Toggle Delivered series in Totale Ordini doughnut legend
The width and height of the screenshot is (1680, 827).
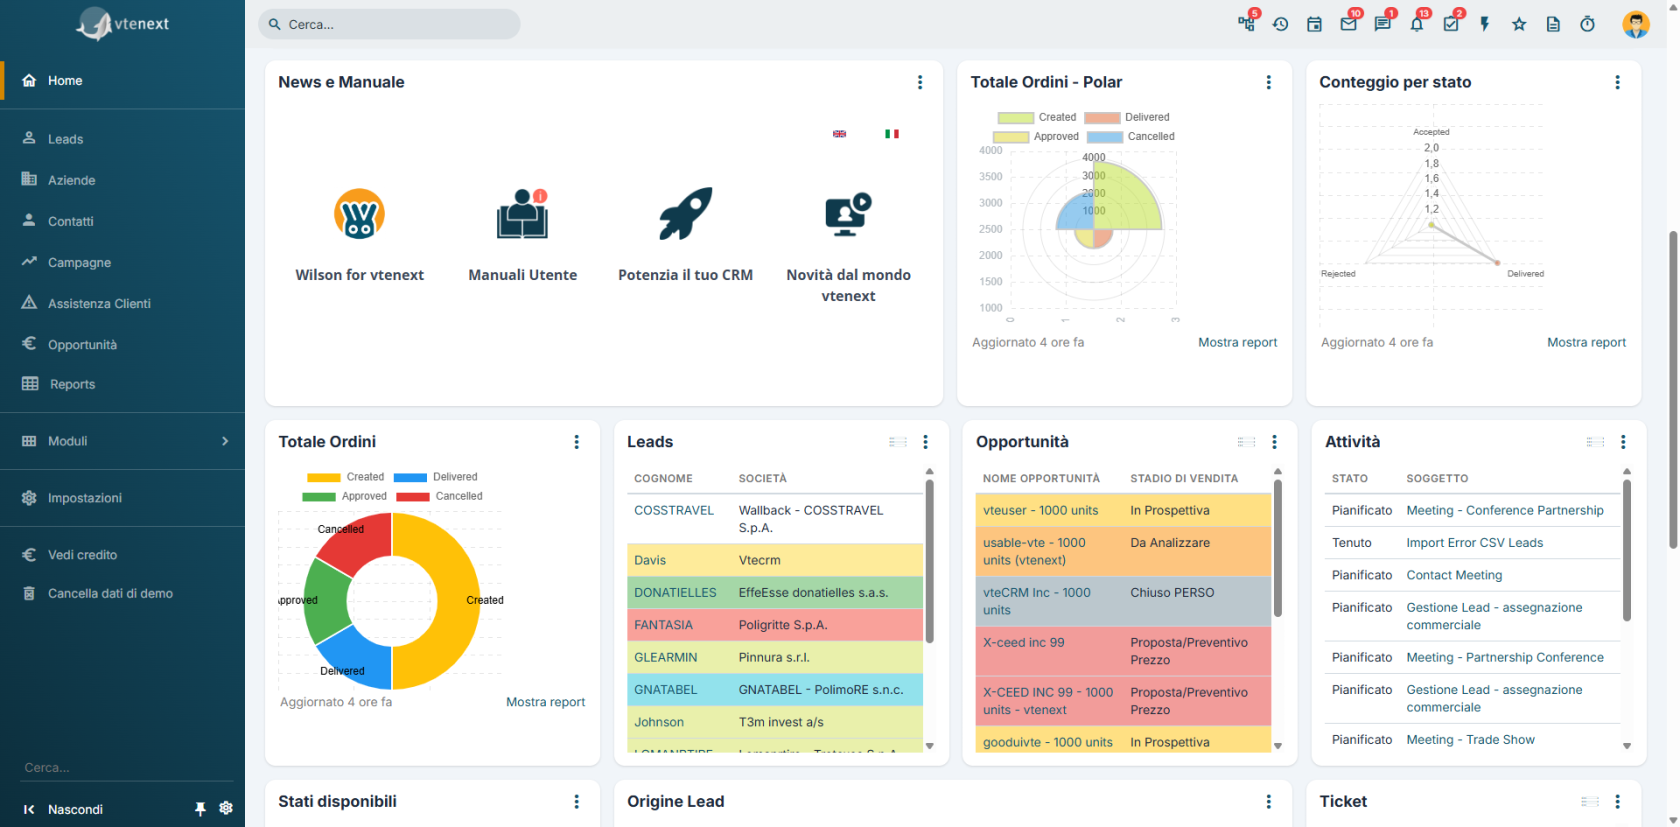[x=436, y=477]
